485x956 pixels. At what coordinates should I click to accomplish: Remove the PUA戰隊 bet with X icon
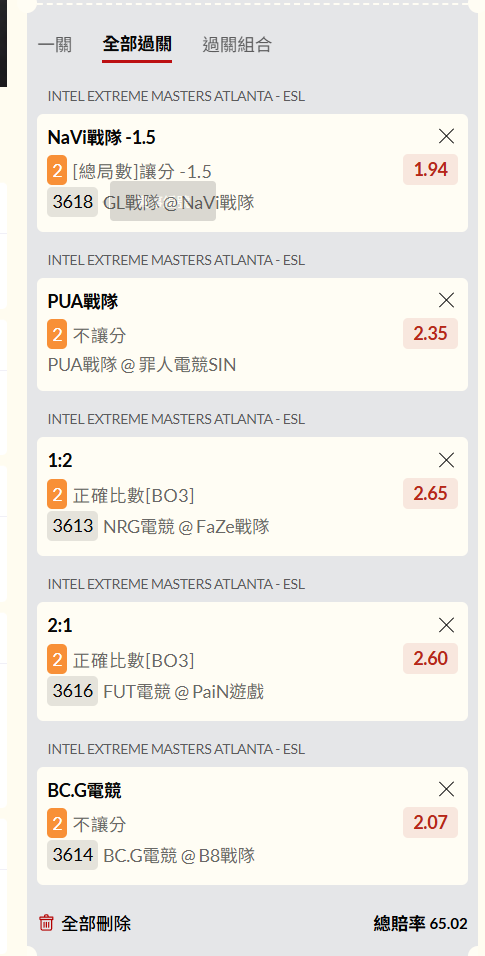point(447,300)
